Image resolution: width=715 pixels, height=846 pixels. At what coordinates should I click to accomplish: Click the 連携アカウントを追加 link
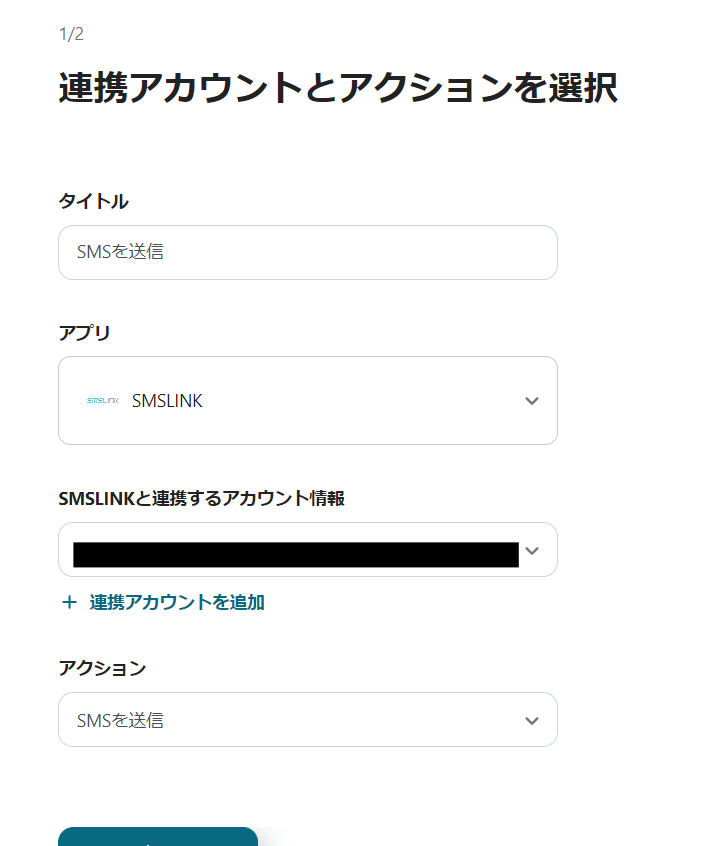(x=177, y=602)
